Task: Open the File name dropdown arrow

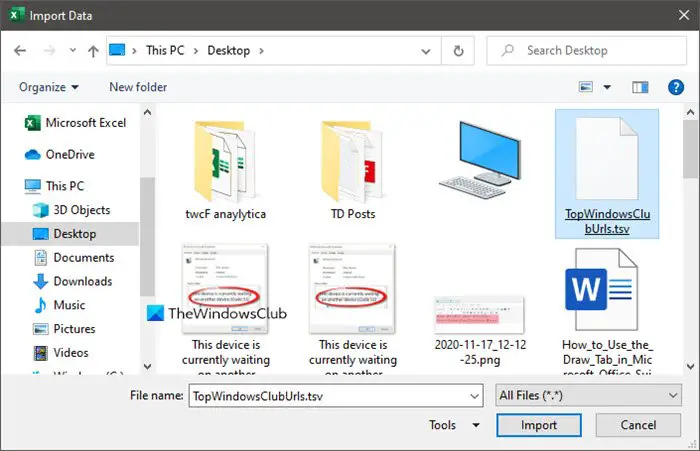Action: coord(474,396)
